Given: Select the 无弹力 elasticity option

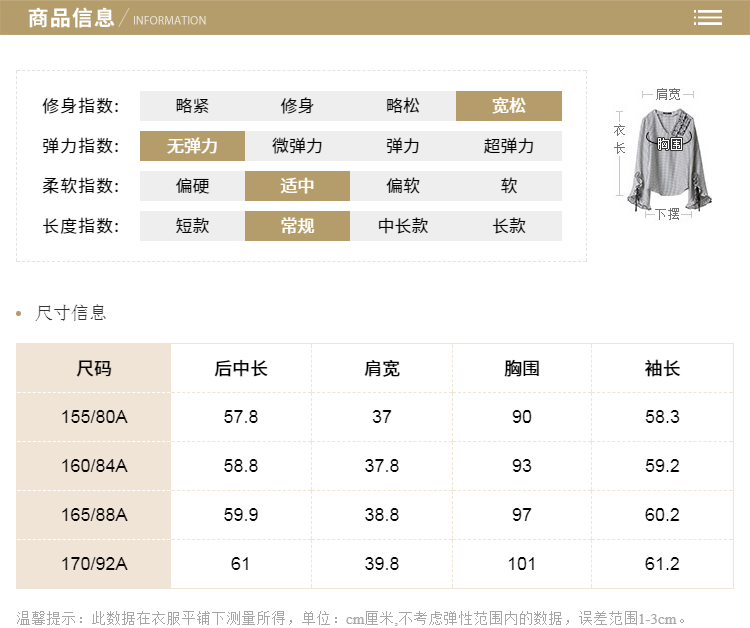Looking at the screenshot, I should click(192, 146).
